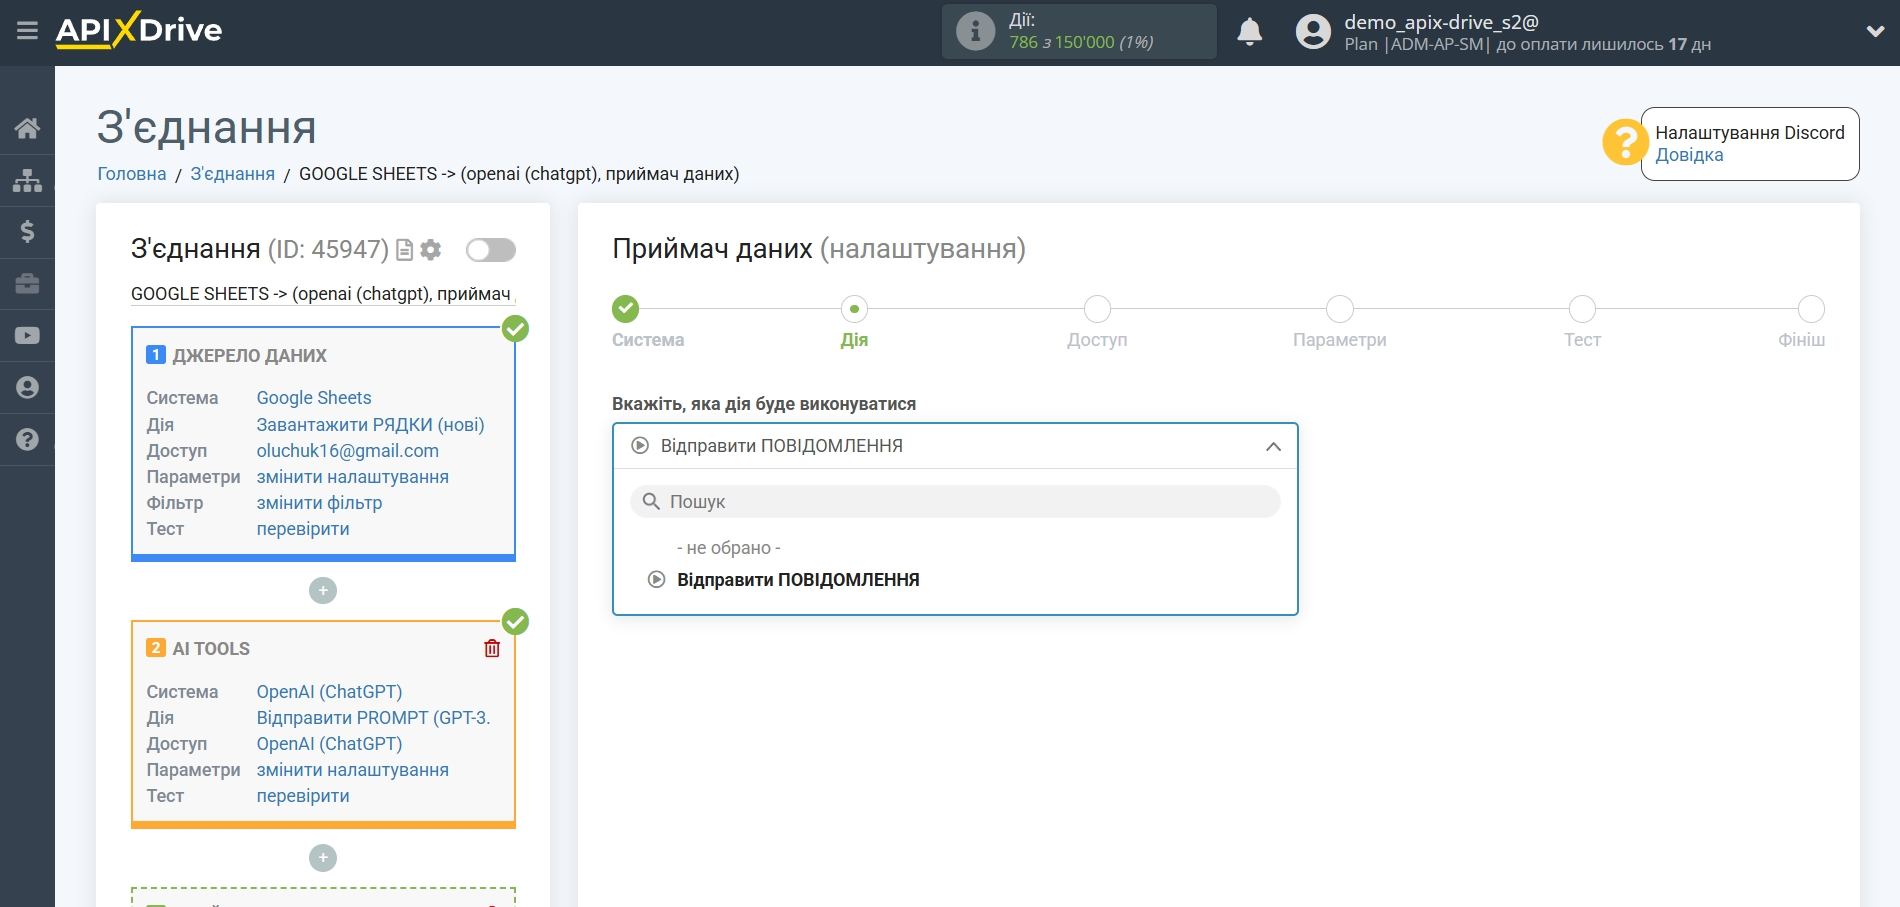1900x907 pixels.
Task: Click the user avatar icon
Action: [x=1313, y=32]
